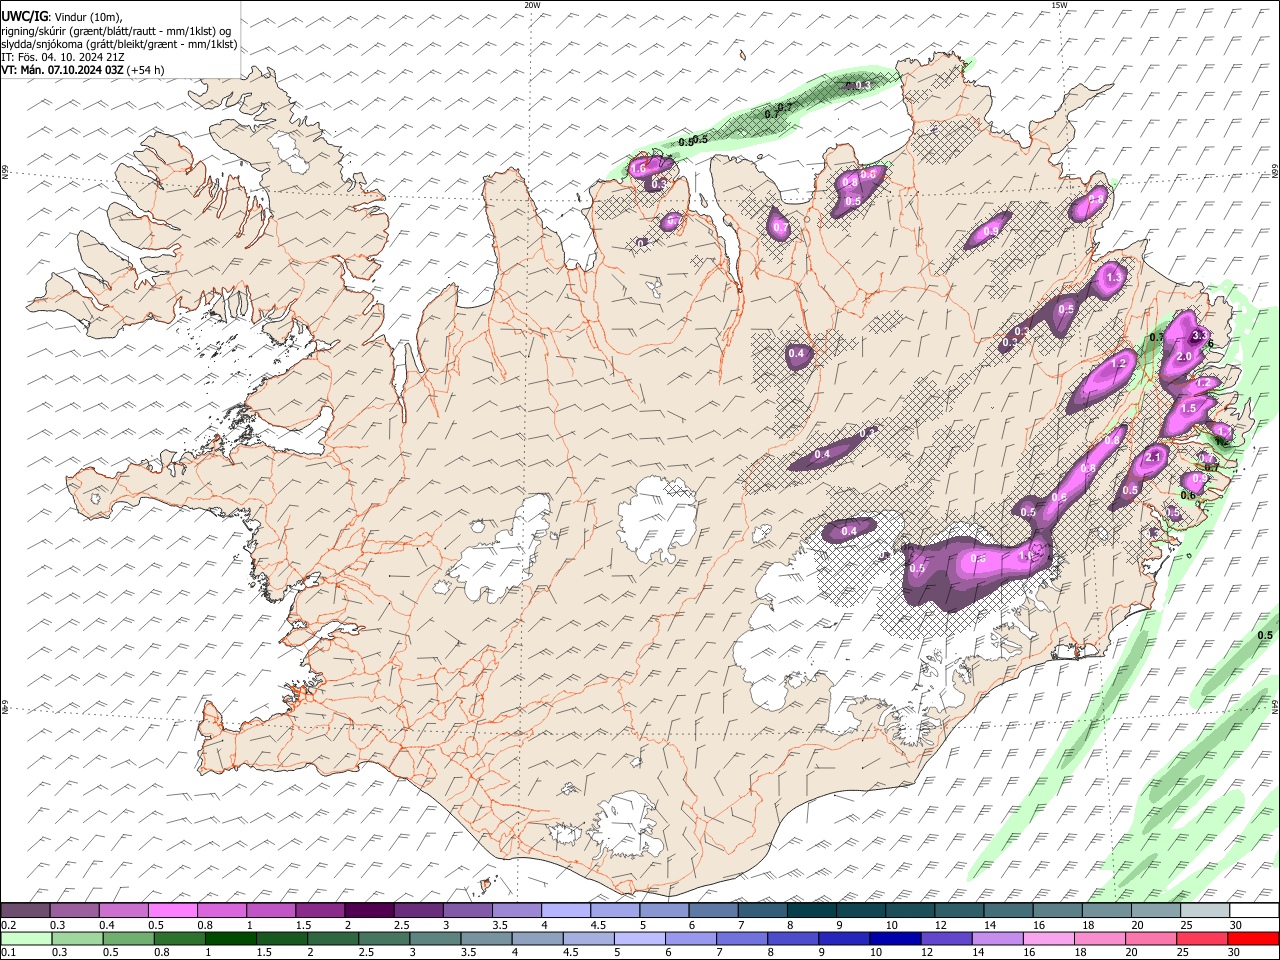The width and height of the screenshot is (1280, 960).
Task: Click the dark teal 9 snow scale swatch
Action: pos(859,910)
